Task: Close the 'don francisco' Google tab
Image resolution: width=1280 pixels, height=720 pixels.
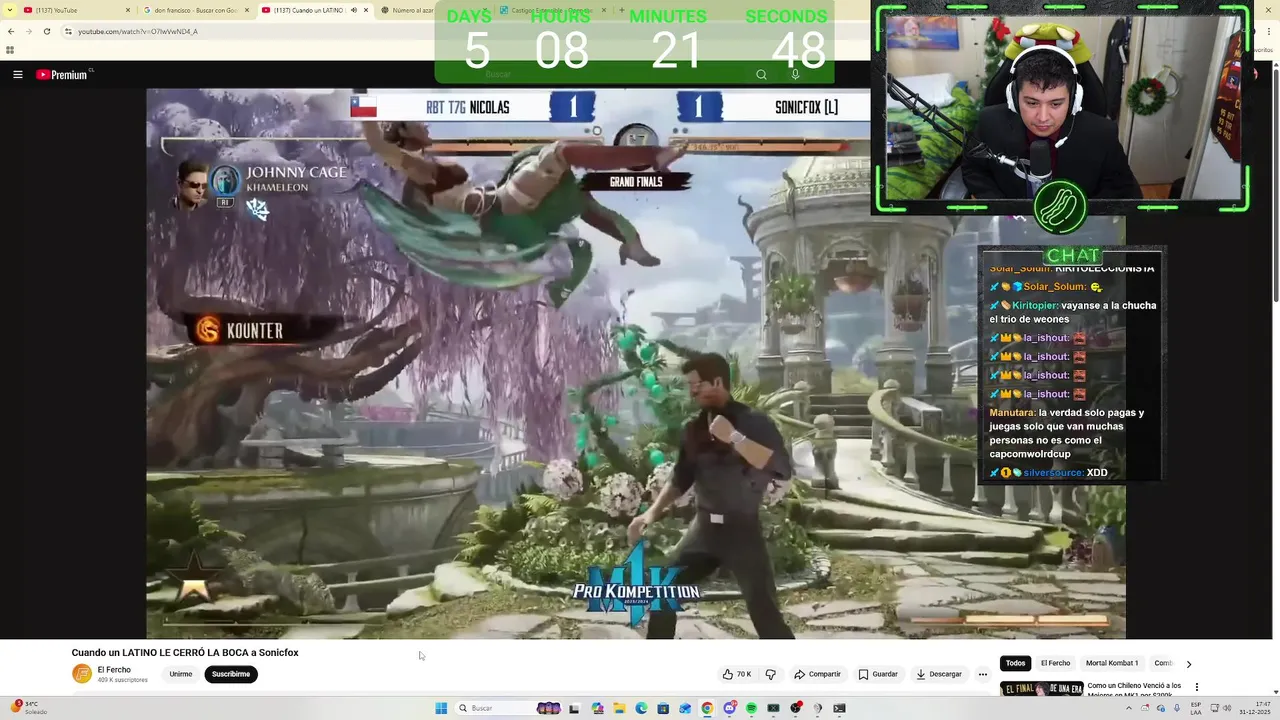Action: [x=247, y=10]
